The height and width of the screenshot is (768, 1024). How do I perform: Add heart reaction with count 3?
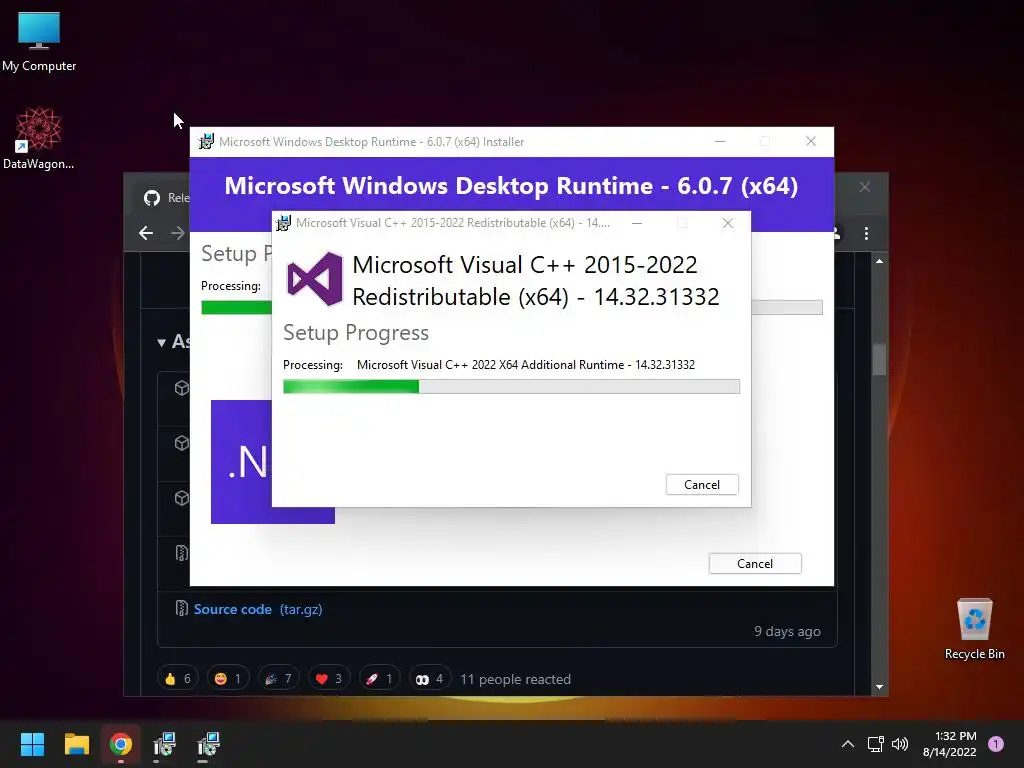(x=329, y=679)
